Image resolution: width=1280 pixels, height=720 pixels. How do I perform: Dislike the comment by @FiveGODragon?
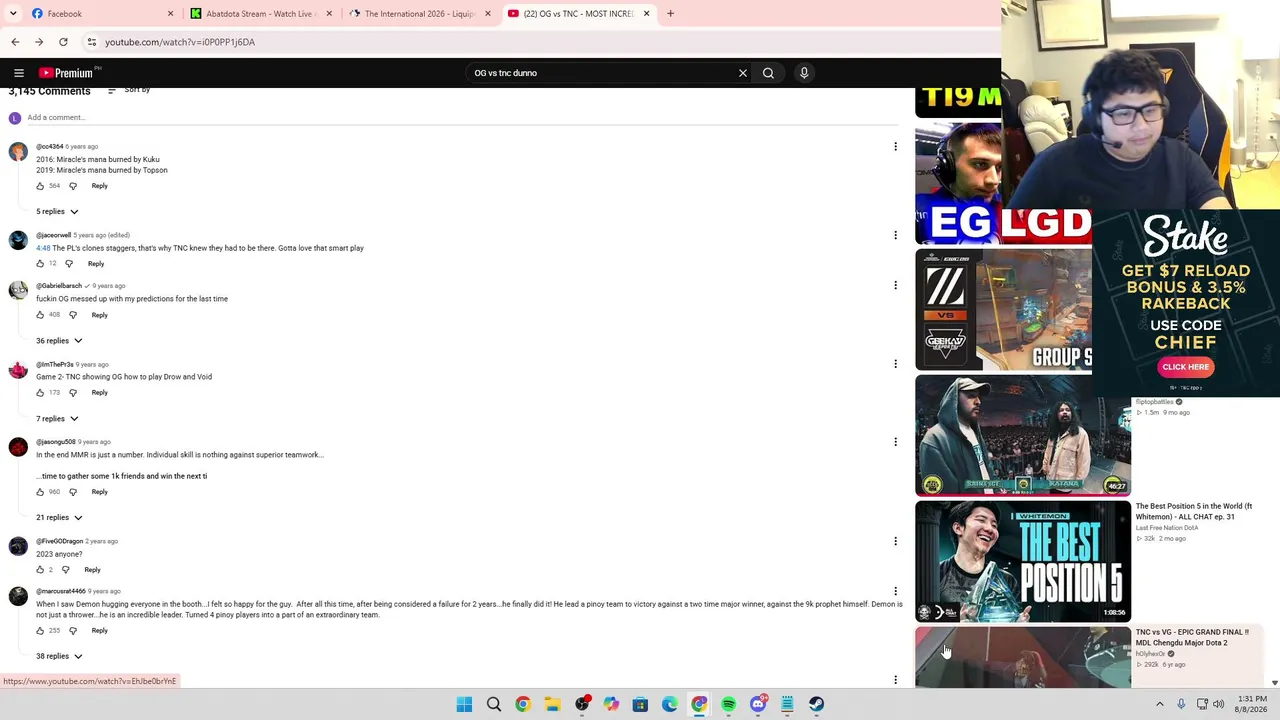coord(66,570)
